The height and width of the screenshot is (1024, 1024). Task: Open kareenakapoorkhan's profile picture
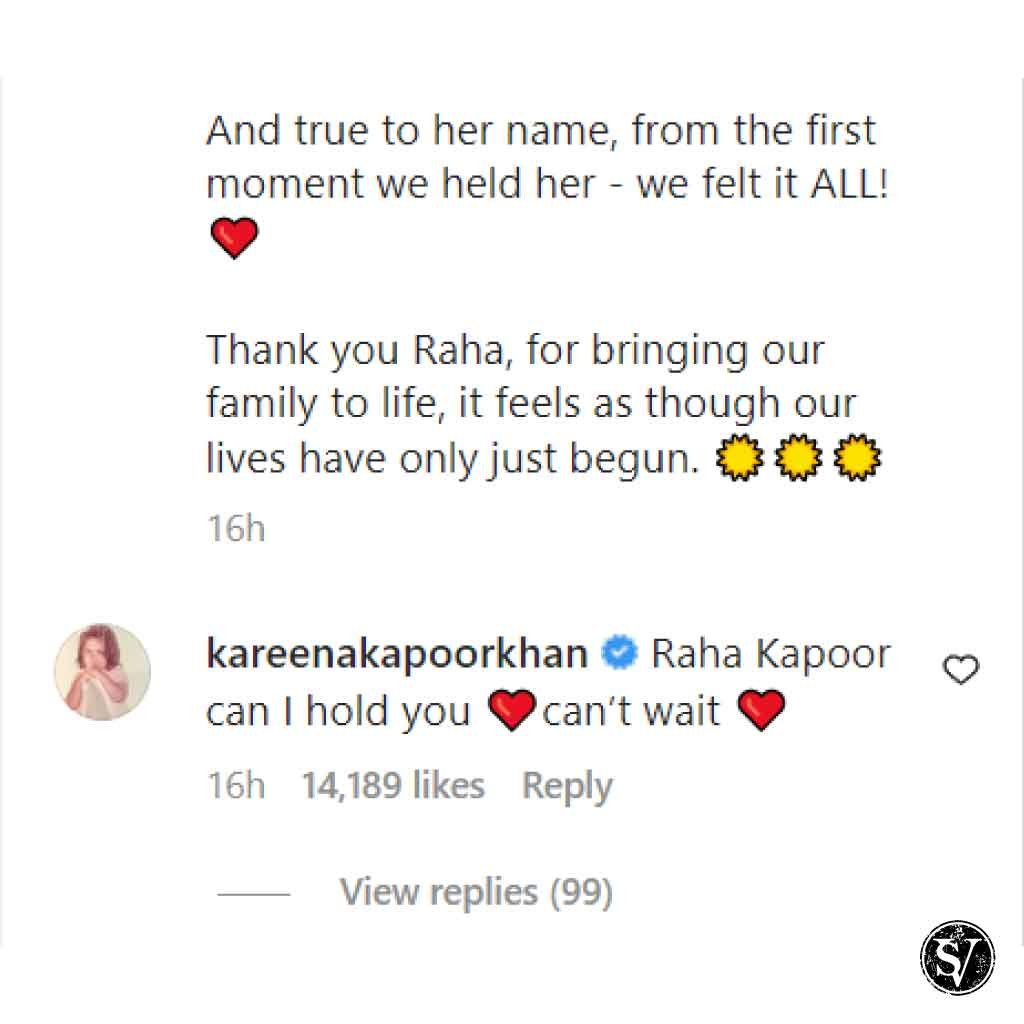pos(103,671)
